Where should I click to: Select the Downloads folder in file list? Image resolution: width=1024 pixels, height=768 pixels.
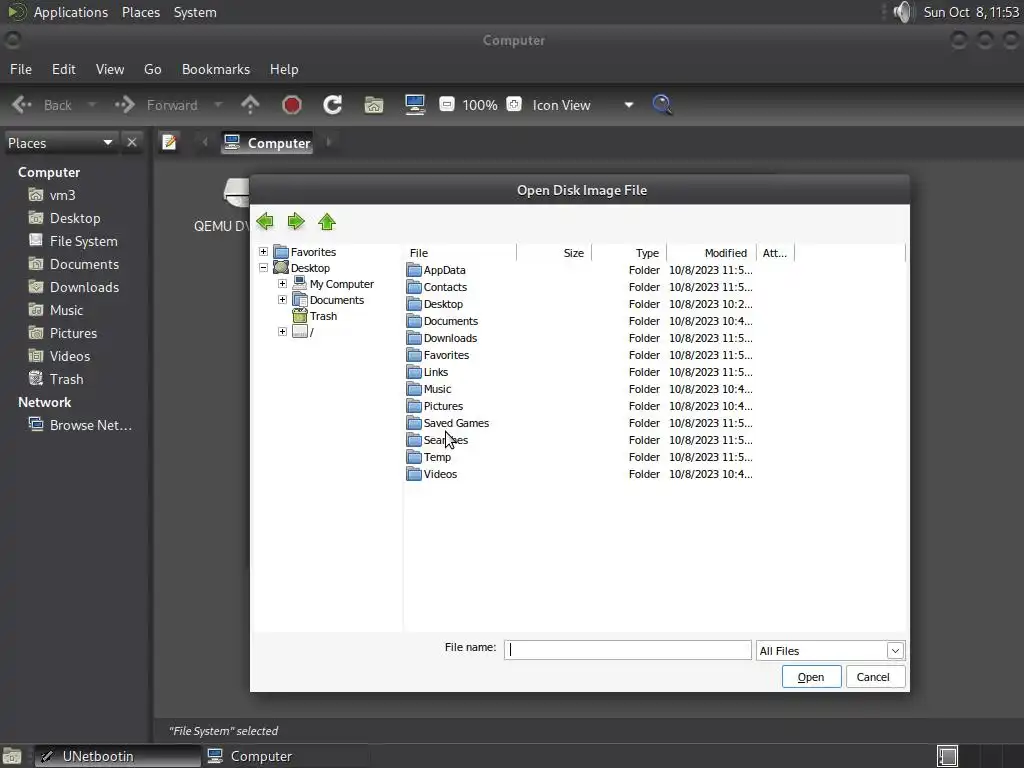441,338
